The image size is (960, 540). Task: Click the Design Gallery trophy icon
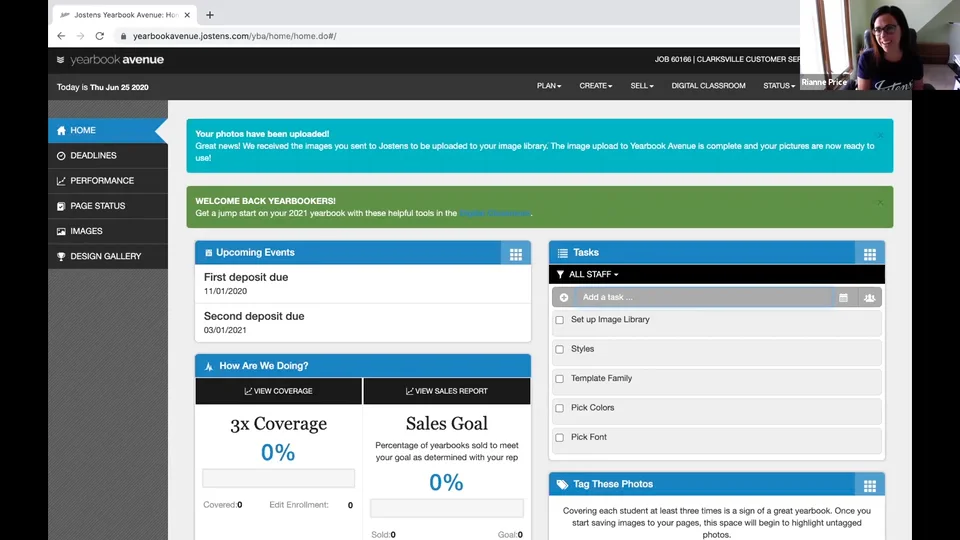[x=61, y=256]
